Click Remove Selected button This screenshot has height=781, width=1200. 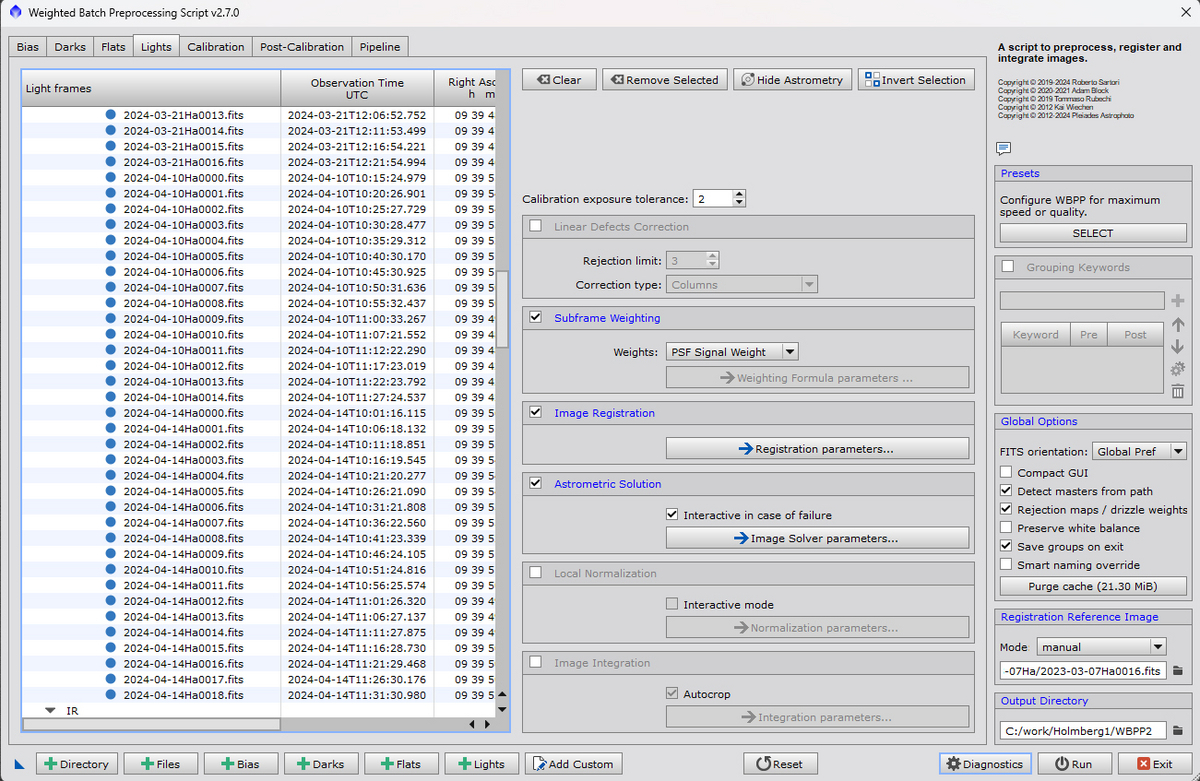tap(664, 80)
